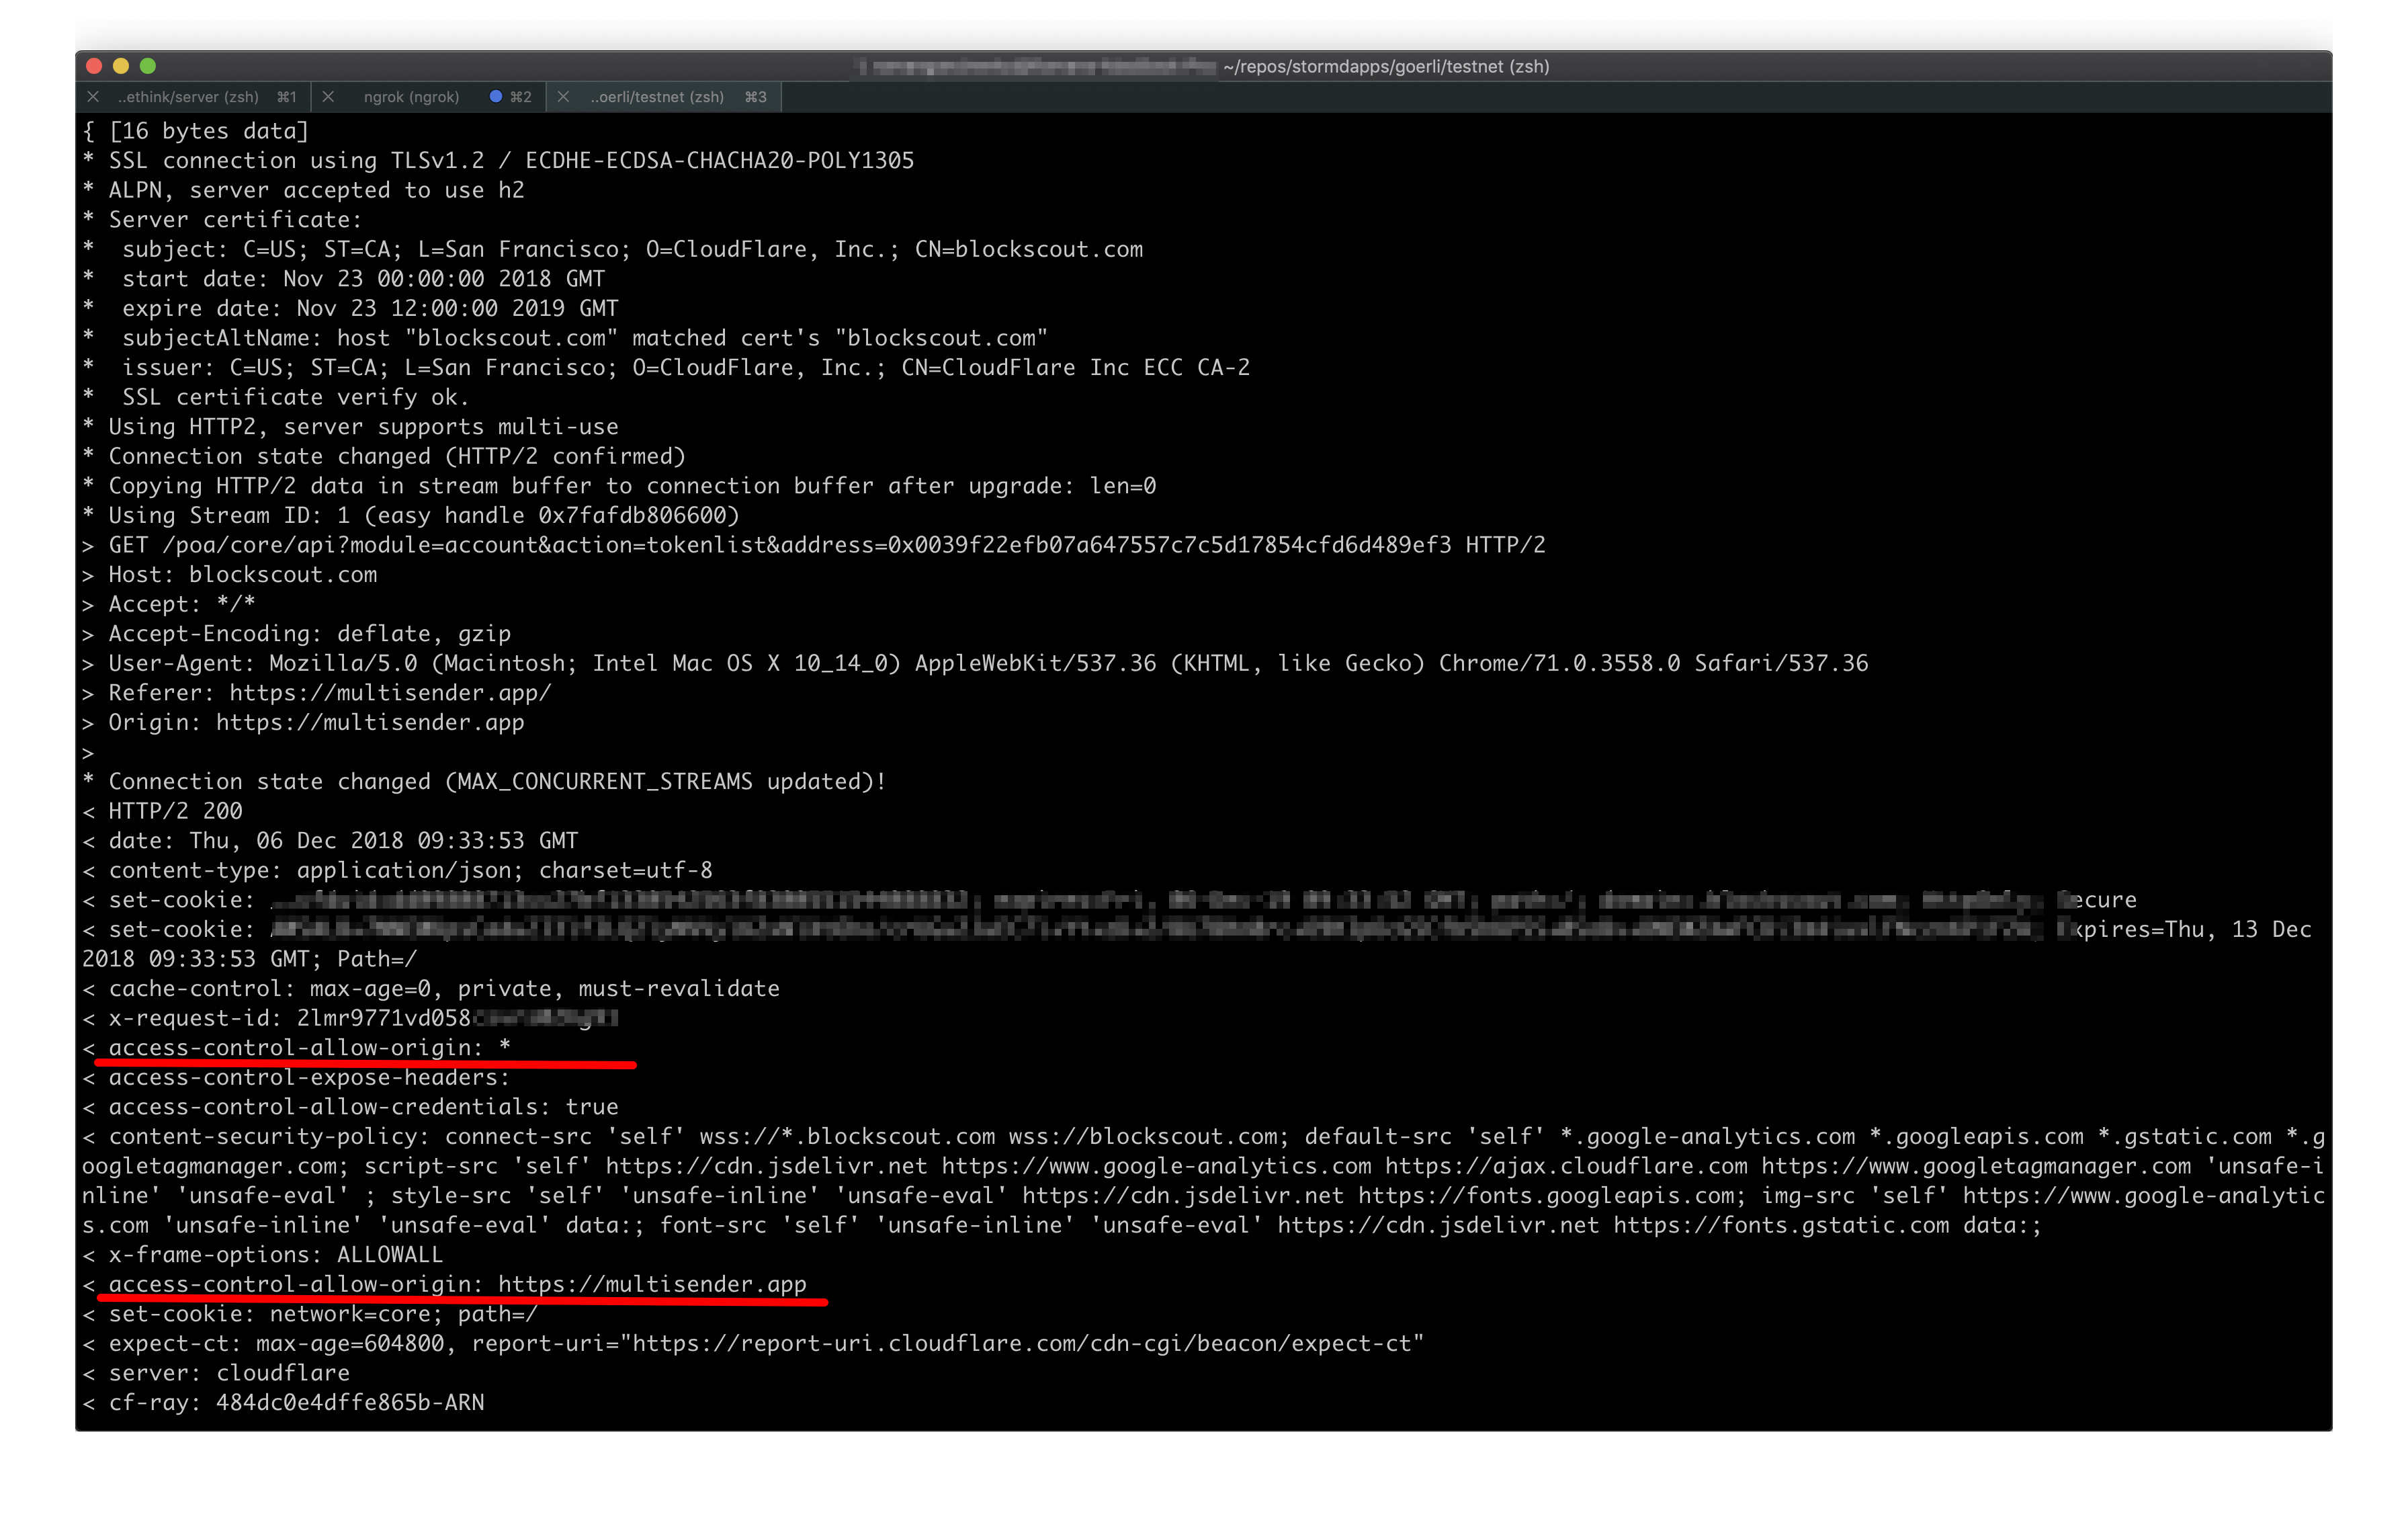Image resolution: width=2408 pixels, height=1531 pixels.
Task: Close the "..oerli/testnet (zsh)" tab
Action: [x=564, y=96]
